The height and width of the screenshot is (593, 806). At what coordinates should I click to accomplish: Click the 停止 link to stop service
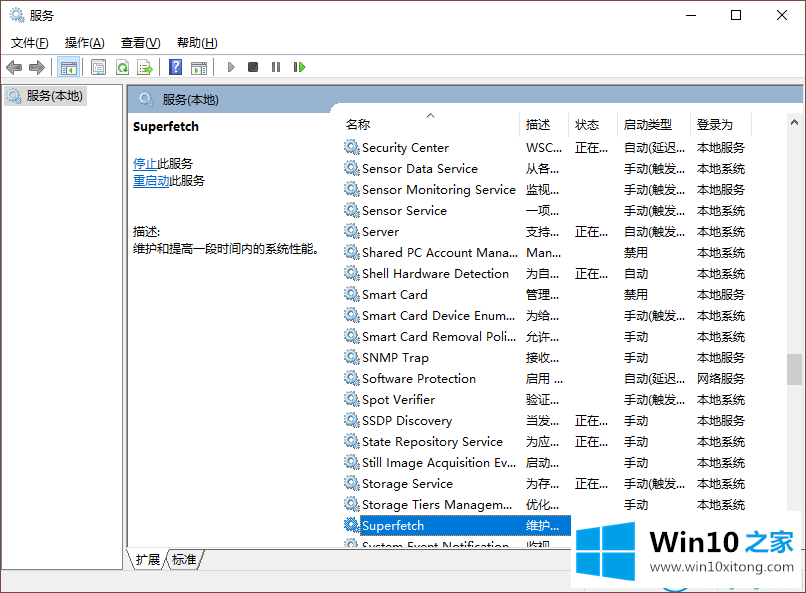tap(145, 164)
